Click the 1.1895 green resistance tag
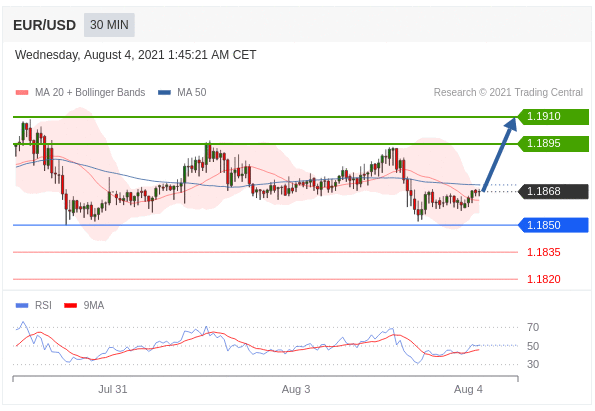Image resolution: width=595 pixels, height=411 pixels. [553, 143]
